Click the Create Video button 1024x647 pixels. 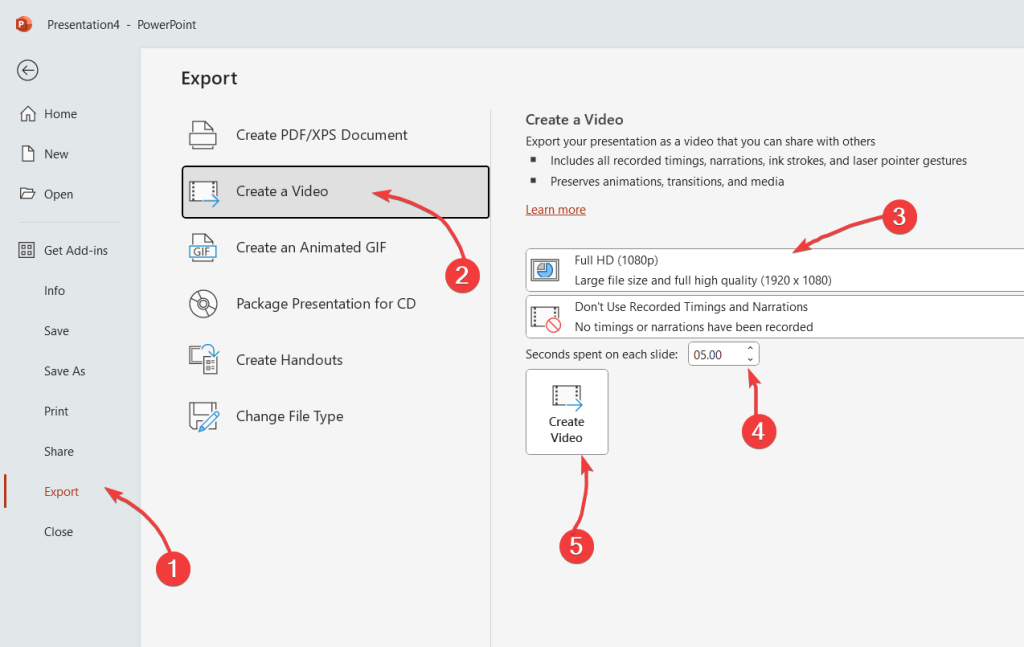pyautogui.click(x=567, y=412)
